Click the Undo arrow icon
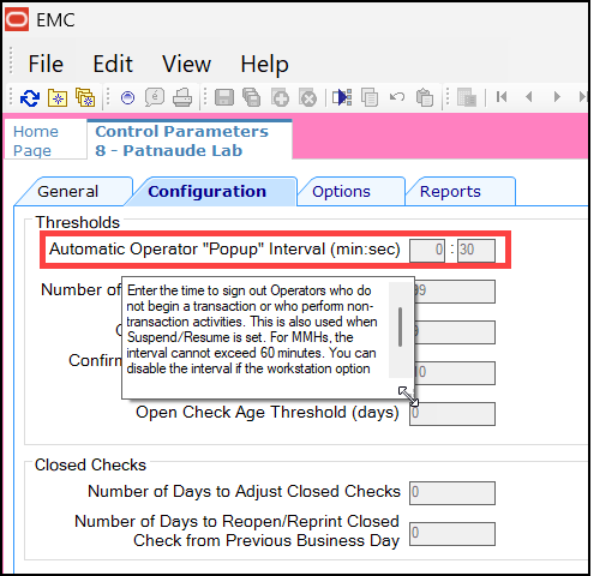 coord(397,97)
